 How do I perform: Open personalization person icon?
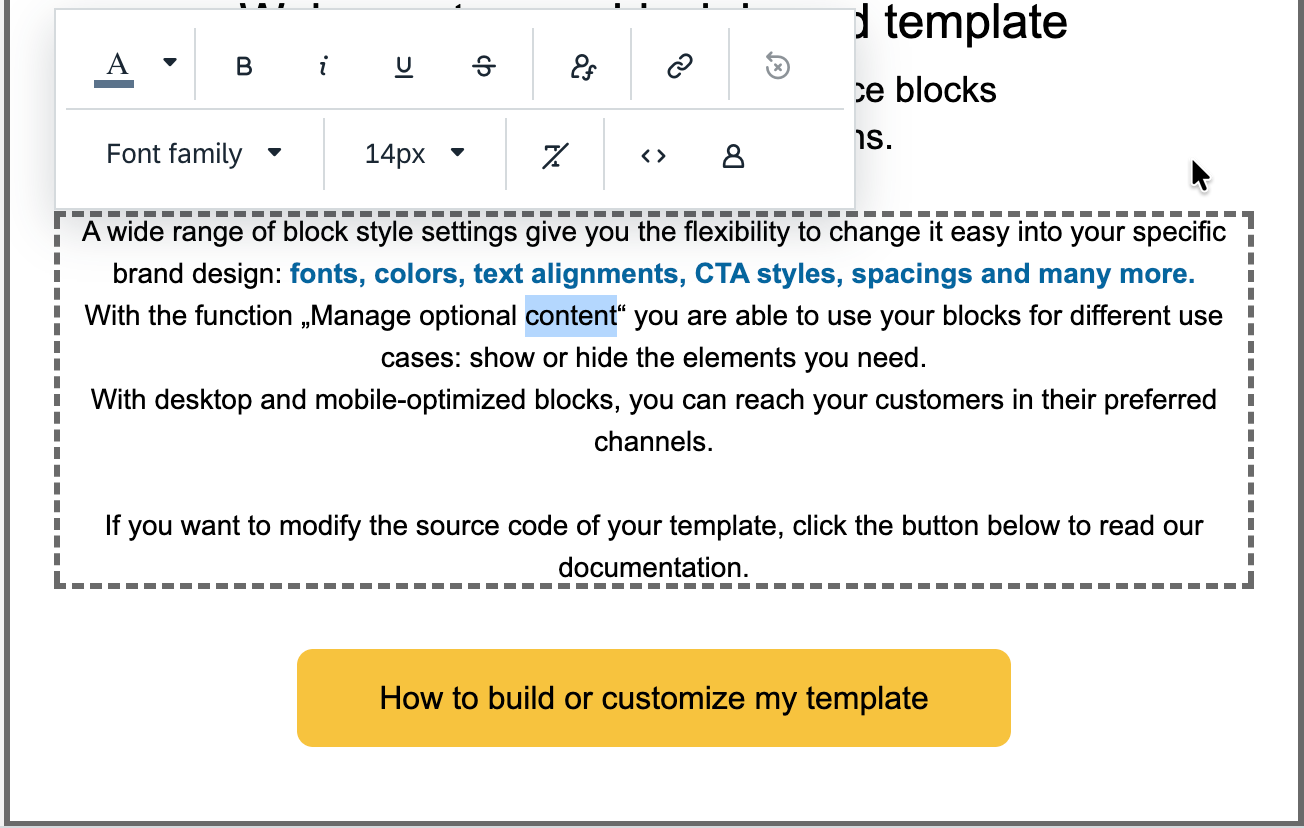pyautogui.click(x=733, y=155)
